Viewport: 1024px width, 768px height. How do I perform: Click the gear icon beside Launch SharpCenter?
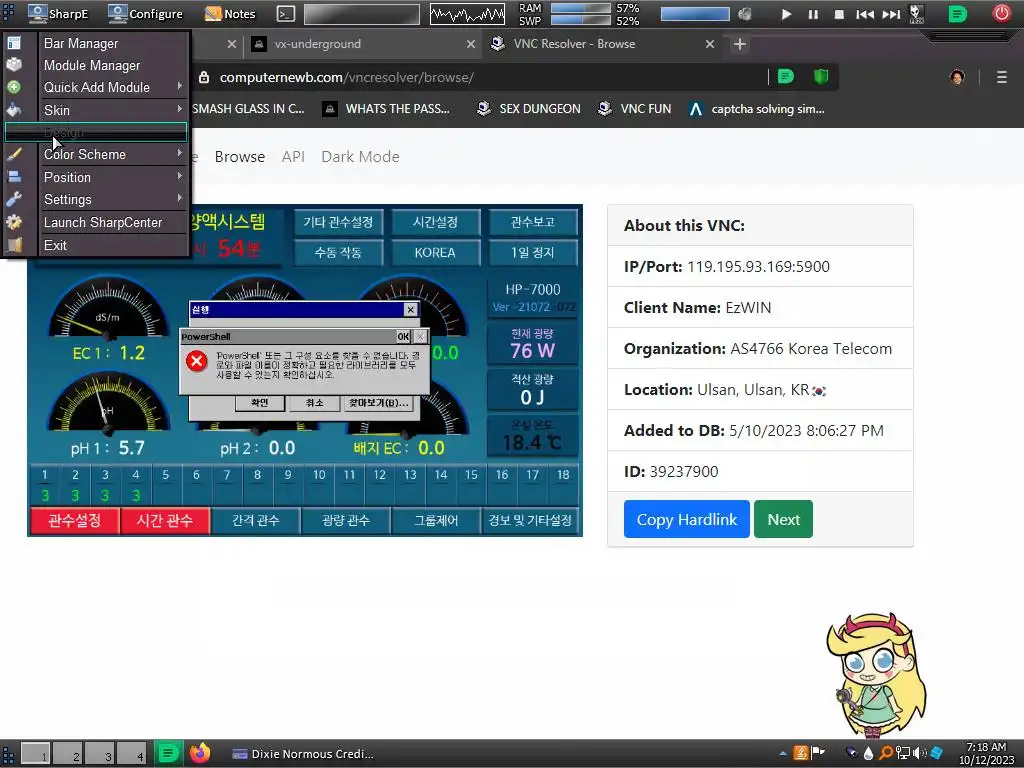(14, 222)
